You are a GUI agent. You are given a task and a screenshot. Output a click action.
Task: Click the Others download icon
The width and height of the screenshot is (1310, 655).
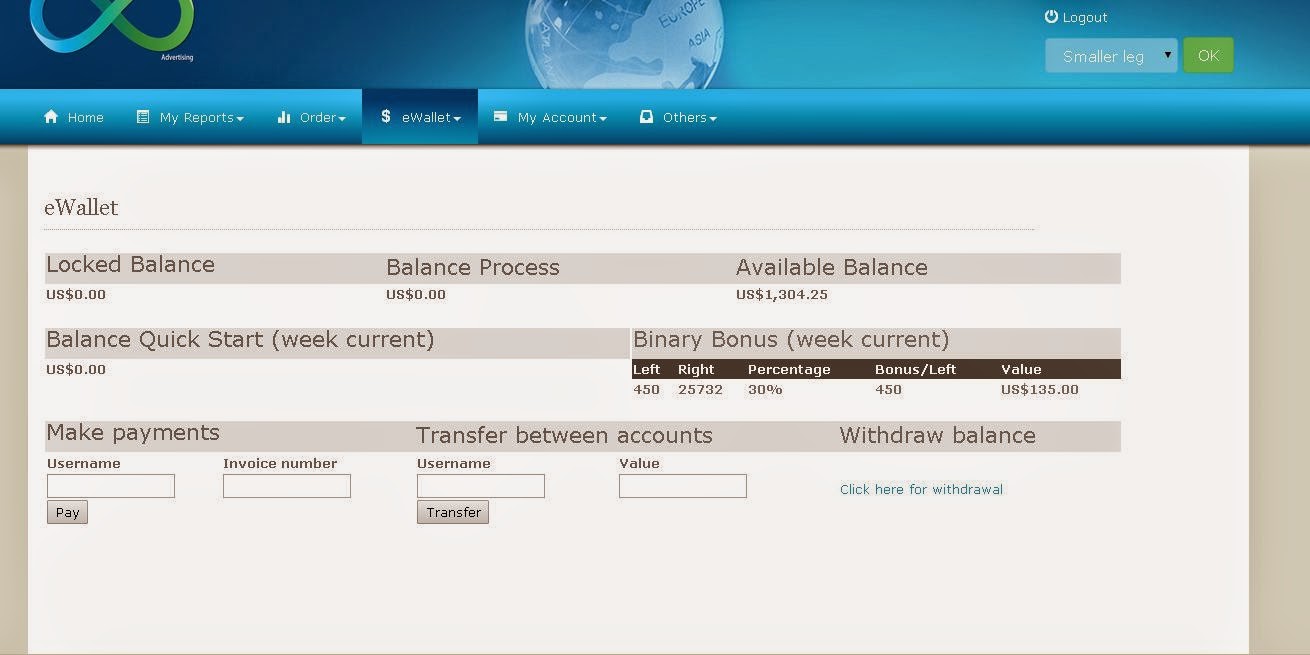645,117
